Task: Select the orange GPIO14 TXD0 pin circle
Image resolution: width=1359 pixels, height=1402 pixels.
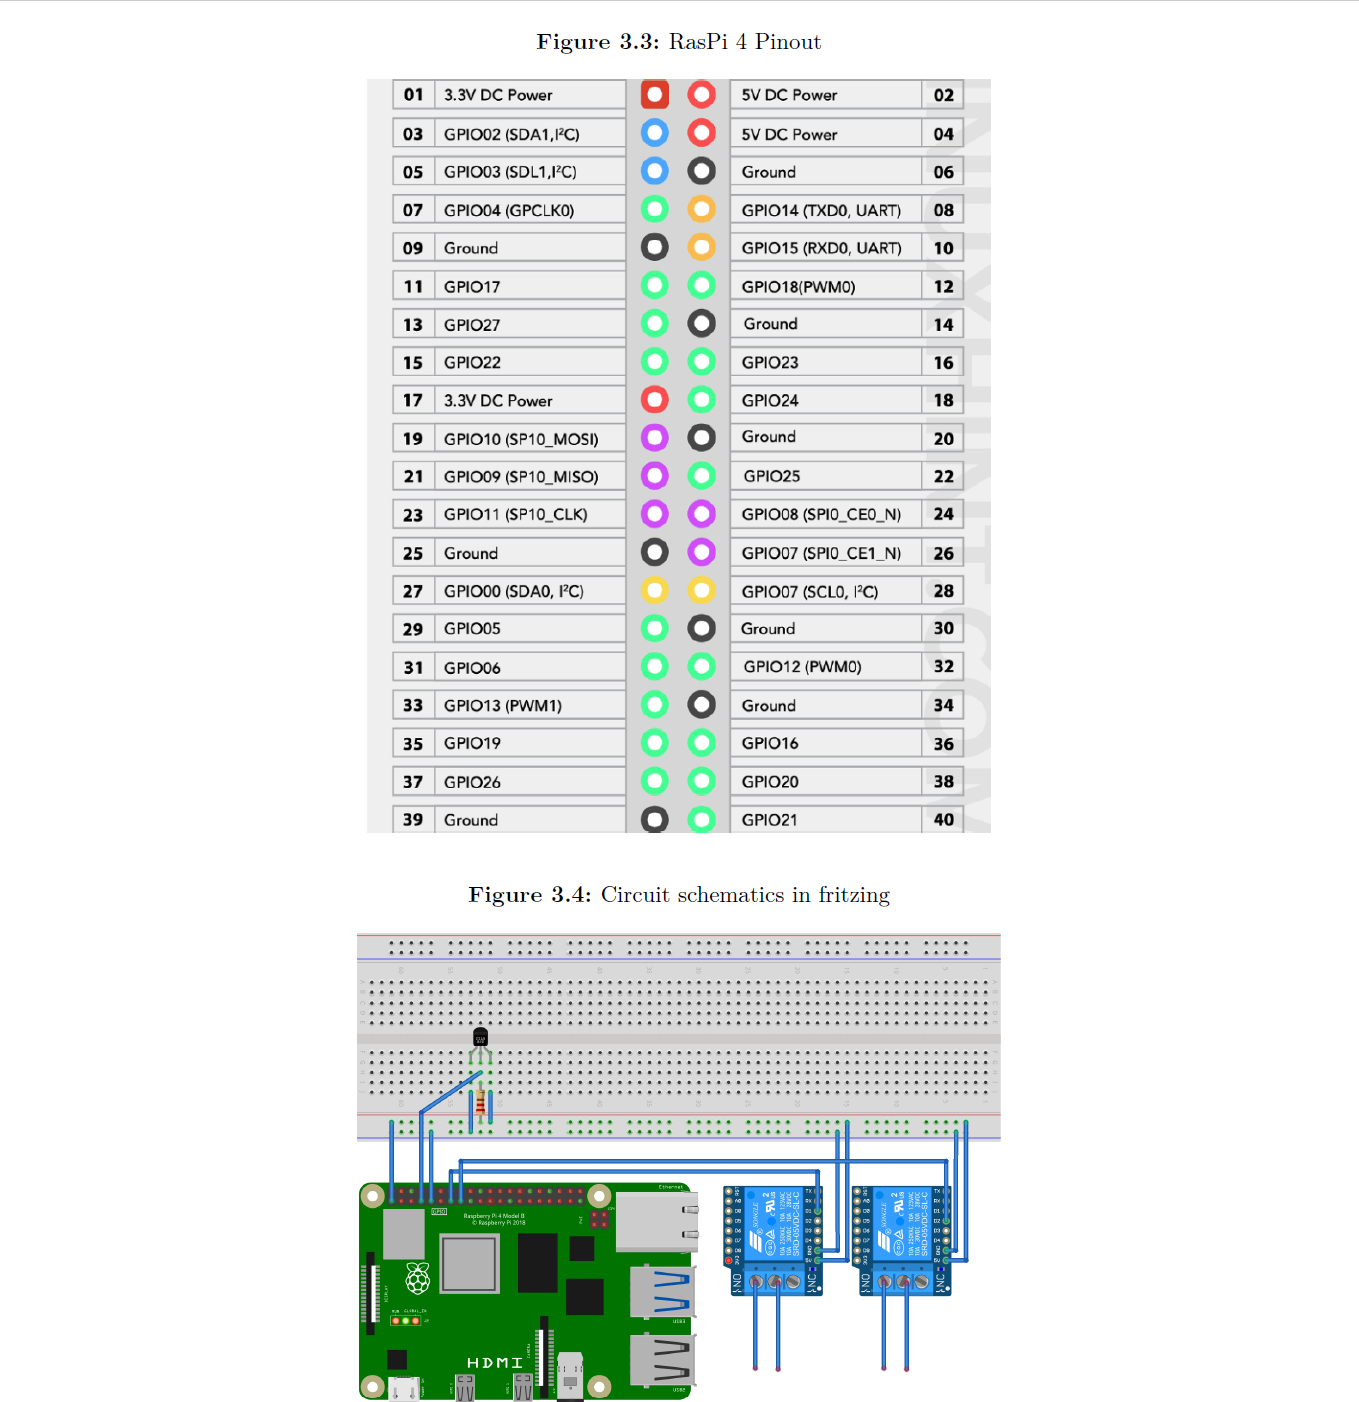Action: point(701,209)
